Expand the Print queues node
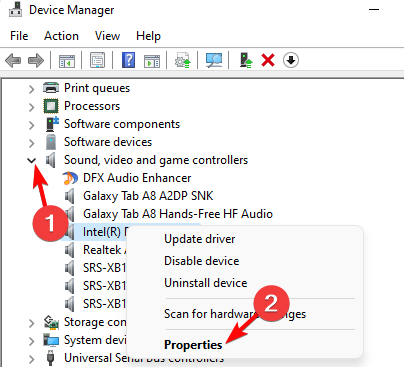The height and width of the screenshot is (367, 404). click(31, 89)
